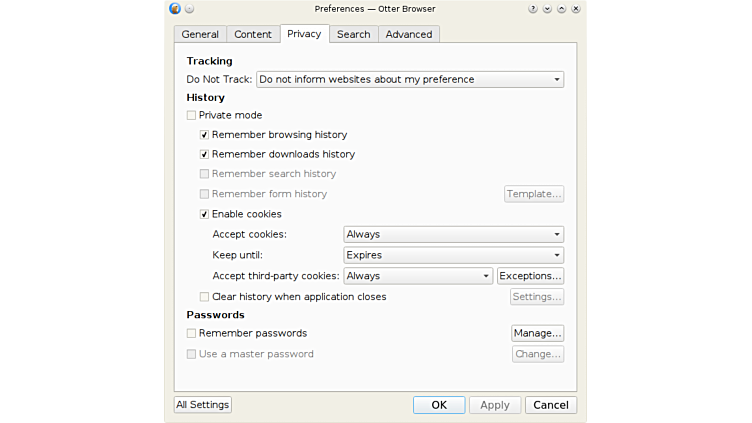Toggle Clear history when application closes
Viewport: 752px width, 423px height.
pyautogui.click(x=205, y=297)
